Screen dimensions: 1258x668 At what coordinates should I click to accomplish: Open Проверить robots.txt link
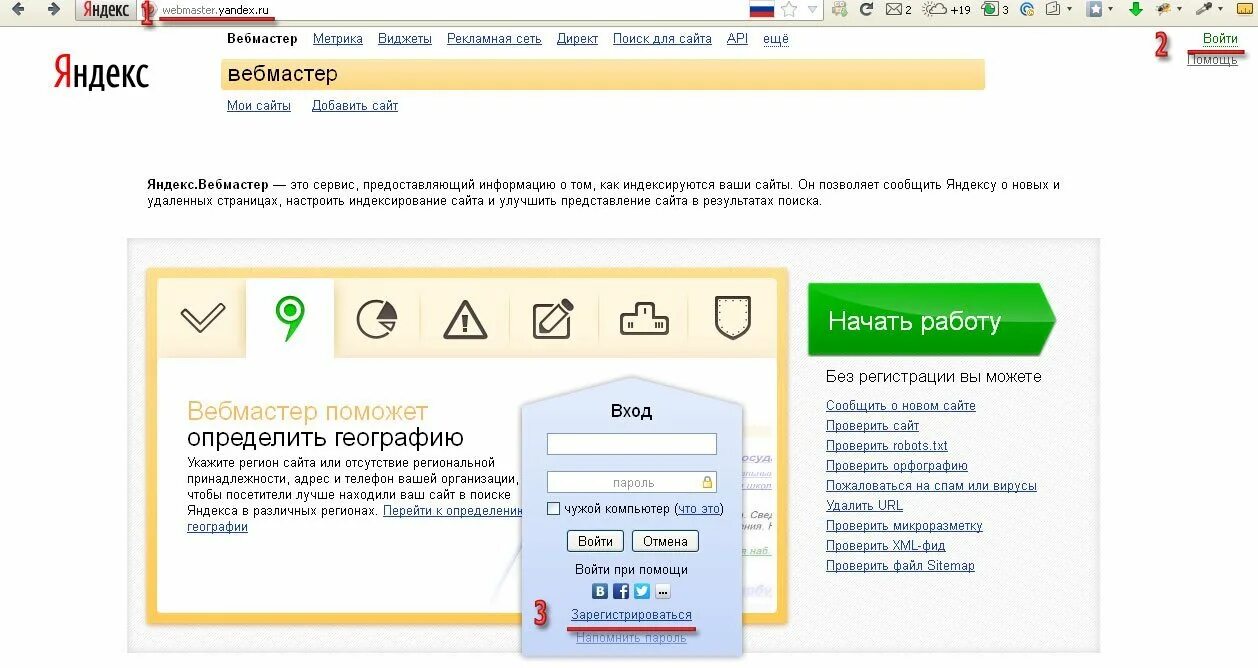(x=887, y=445)
